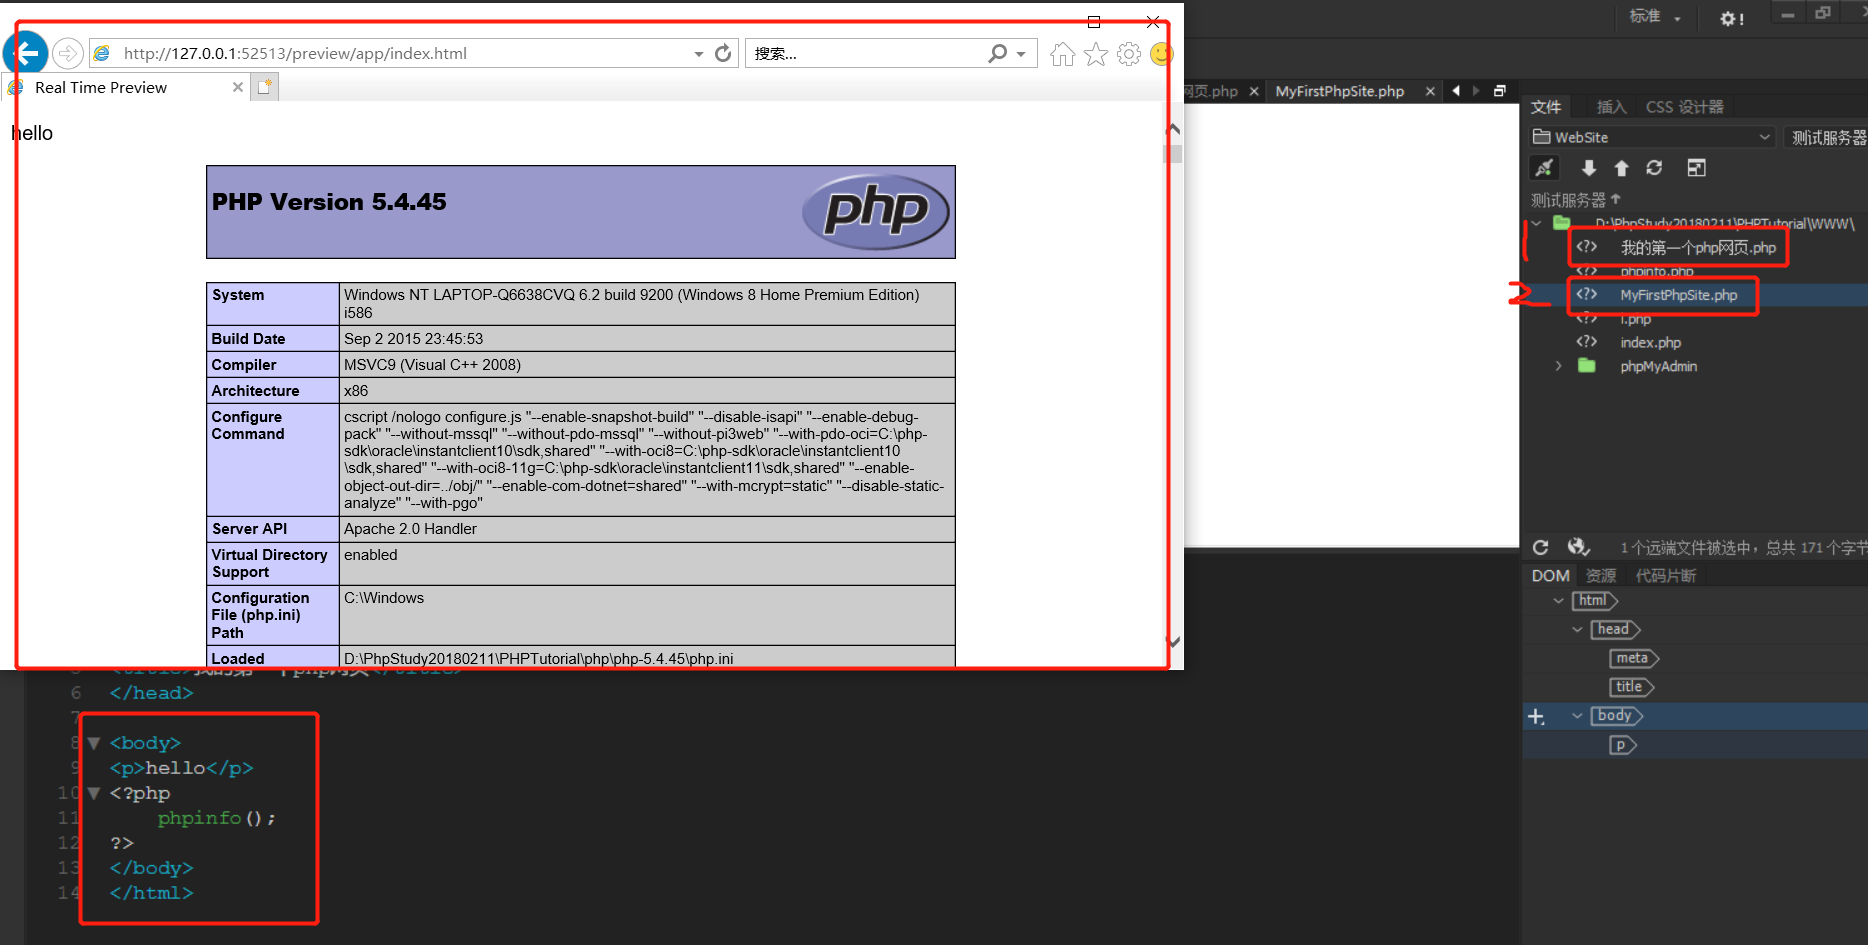
Task: Close the Real Time Preview tab
Action: coord(237,87)
